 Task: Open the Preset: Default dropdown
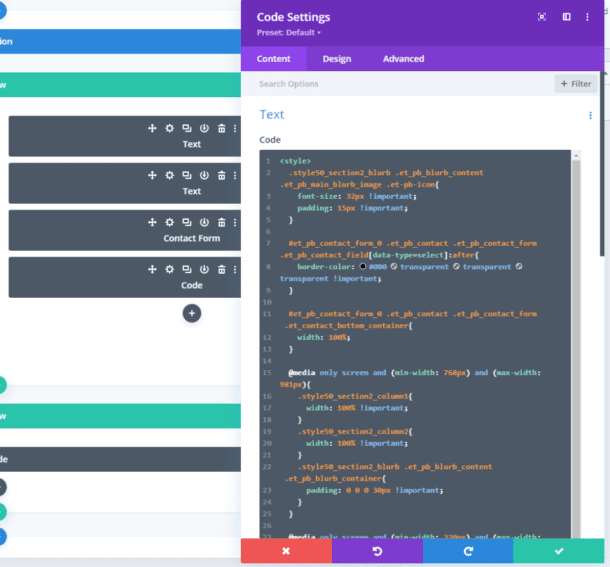tap(290, 32)
